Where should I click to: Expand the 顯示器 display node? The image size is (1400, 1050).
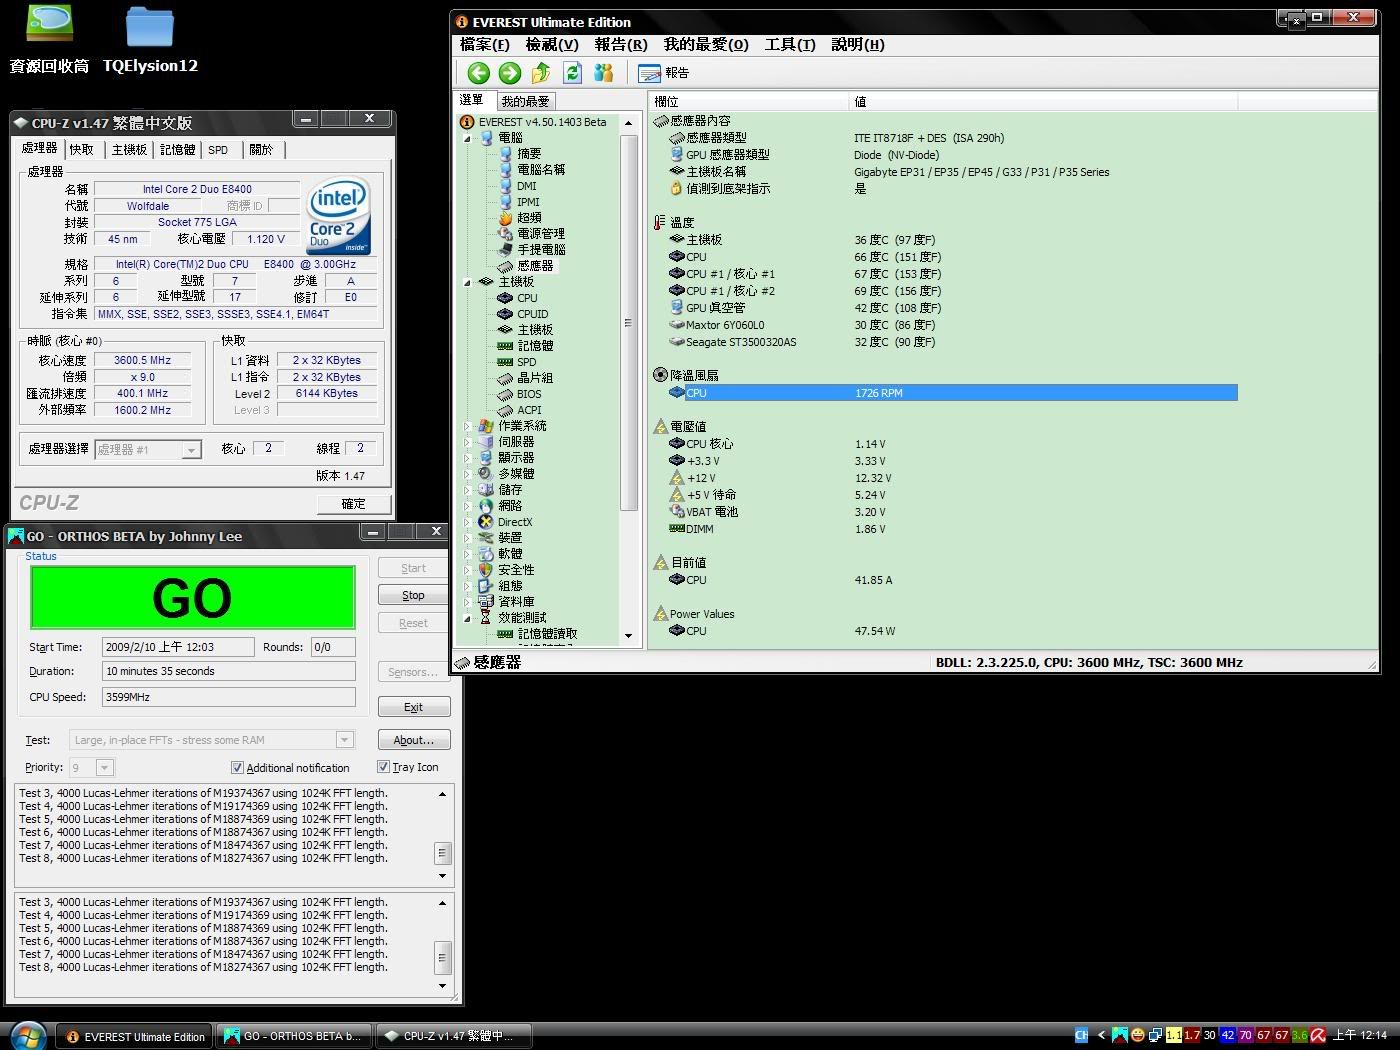467,458
